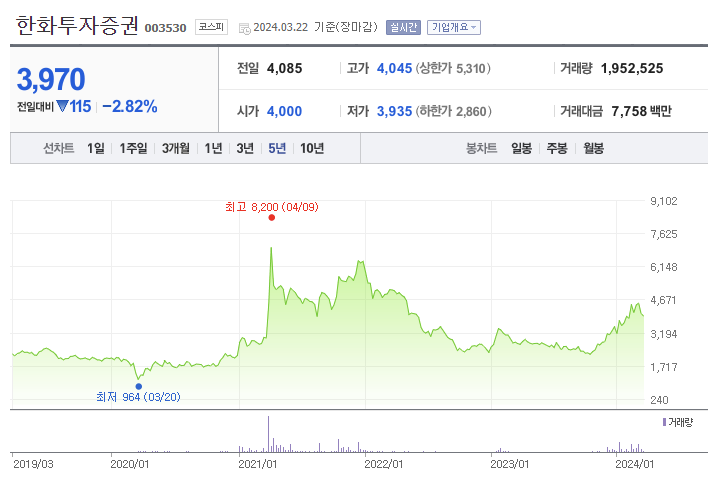This screenshot has width=708, height=477.
Task: Click the change rate -2.82%
Action: coord(130,107)
